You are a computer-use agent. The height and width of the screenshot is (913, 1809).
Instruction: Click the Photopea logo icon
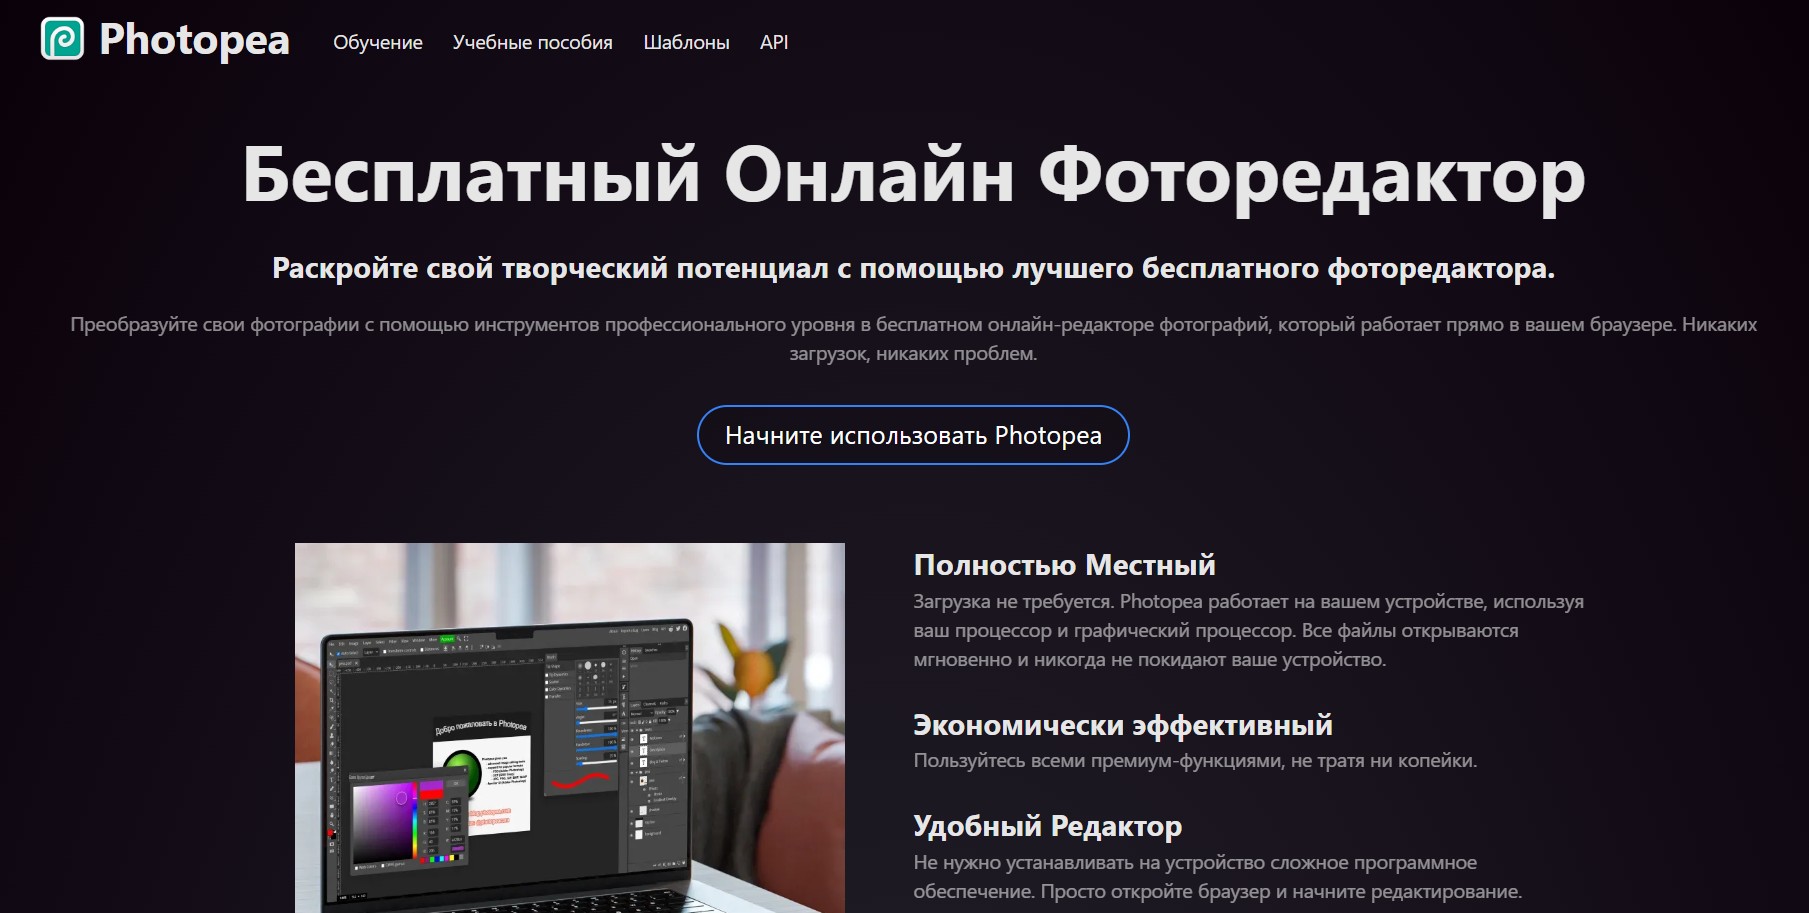coord(62,40)
